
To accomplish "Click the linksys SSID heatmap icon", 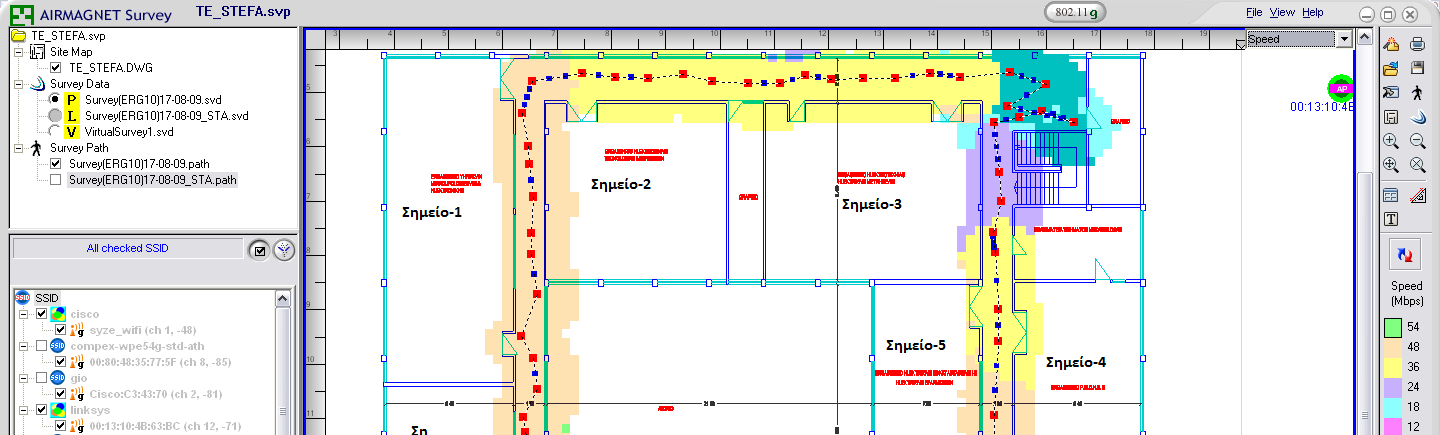I will tap(58, 410).
